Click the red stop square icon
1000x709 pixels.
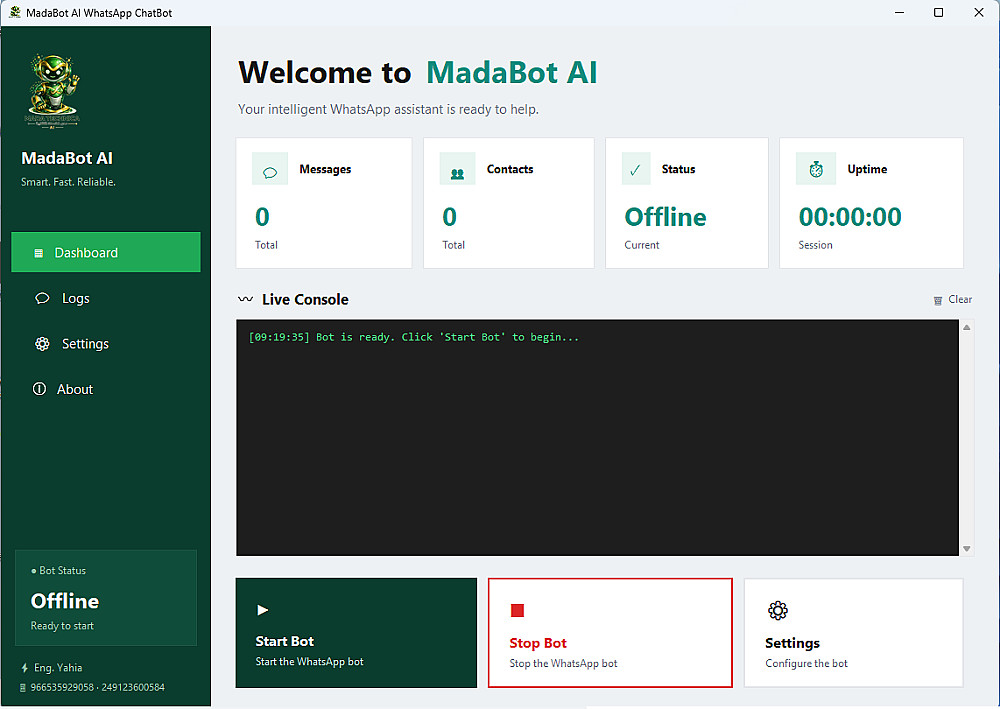click(517, 610)
